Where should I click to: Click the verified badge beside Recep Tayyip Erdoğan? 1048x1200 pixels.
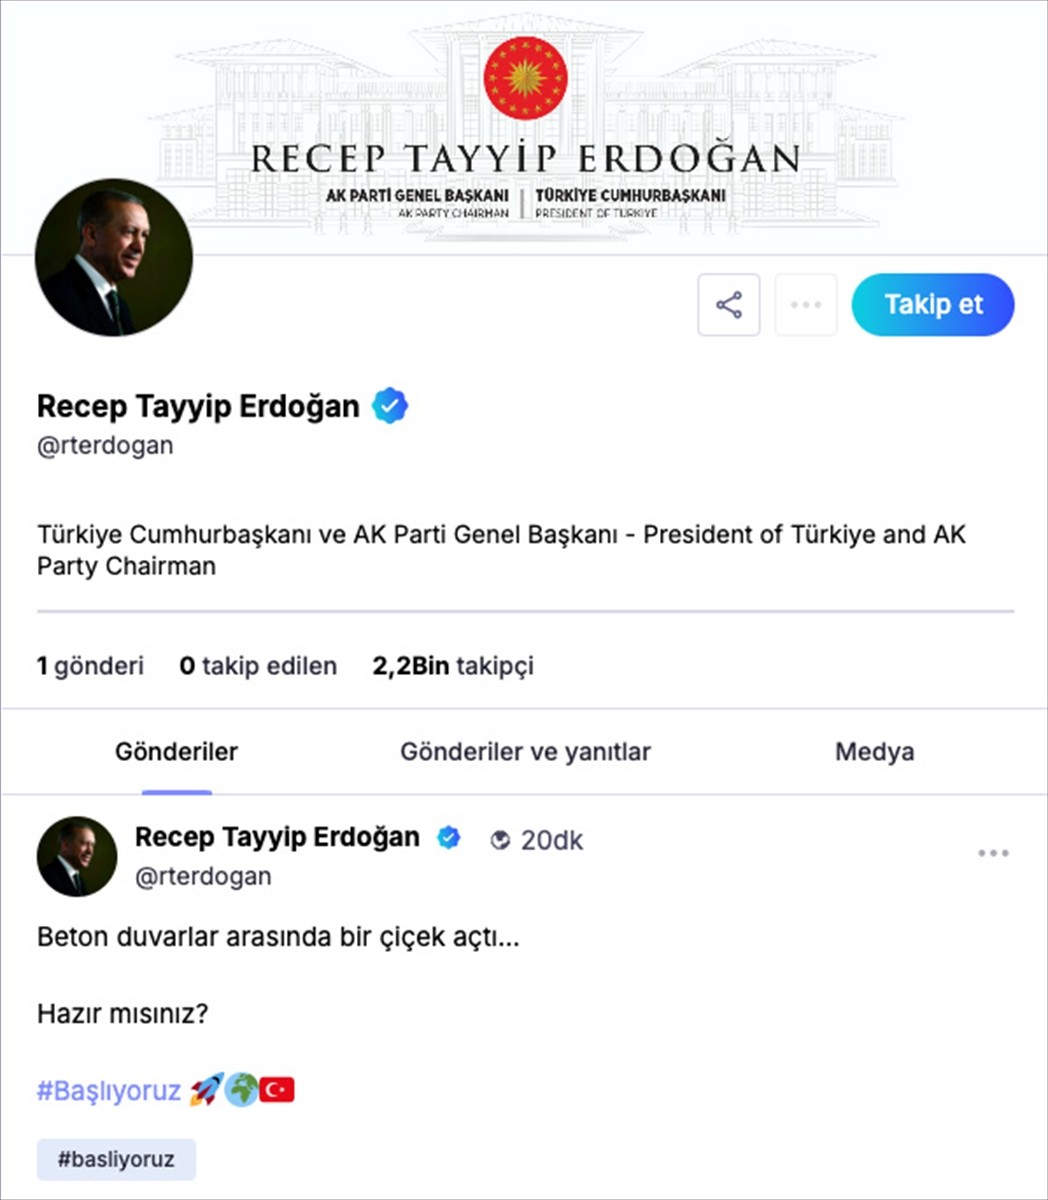[x=390, y=404]
